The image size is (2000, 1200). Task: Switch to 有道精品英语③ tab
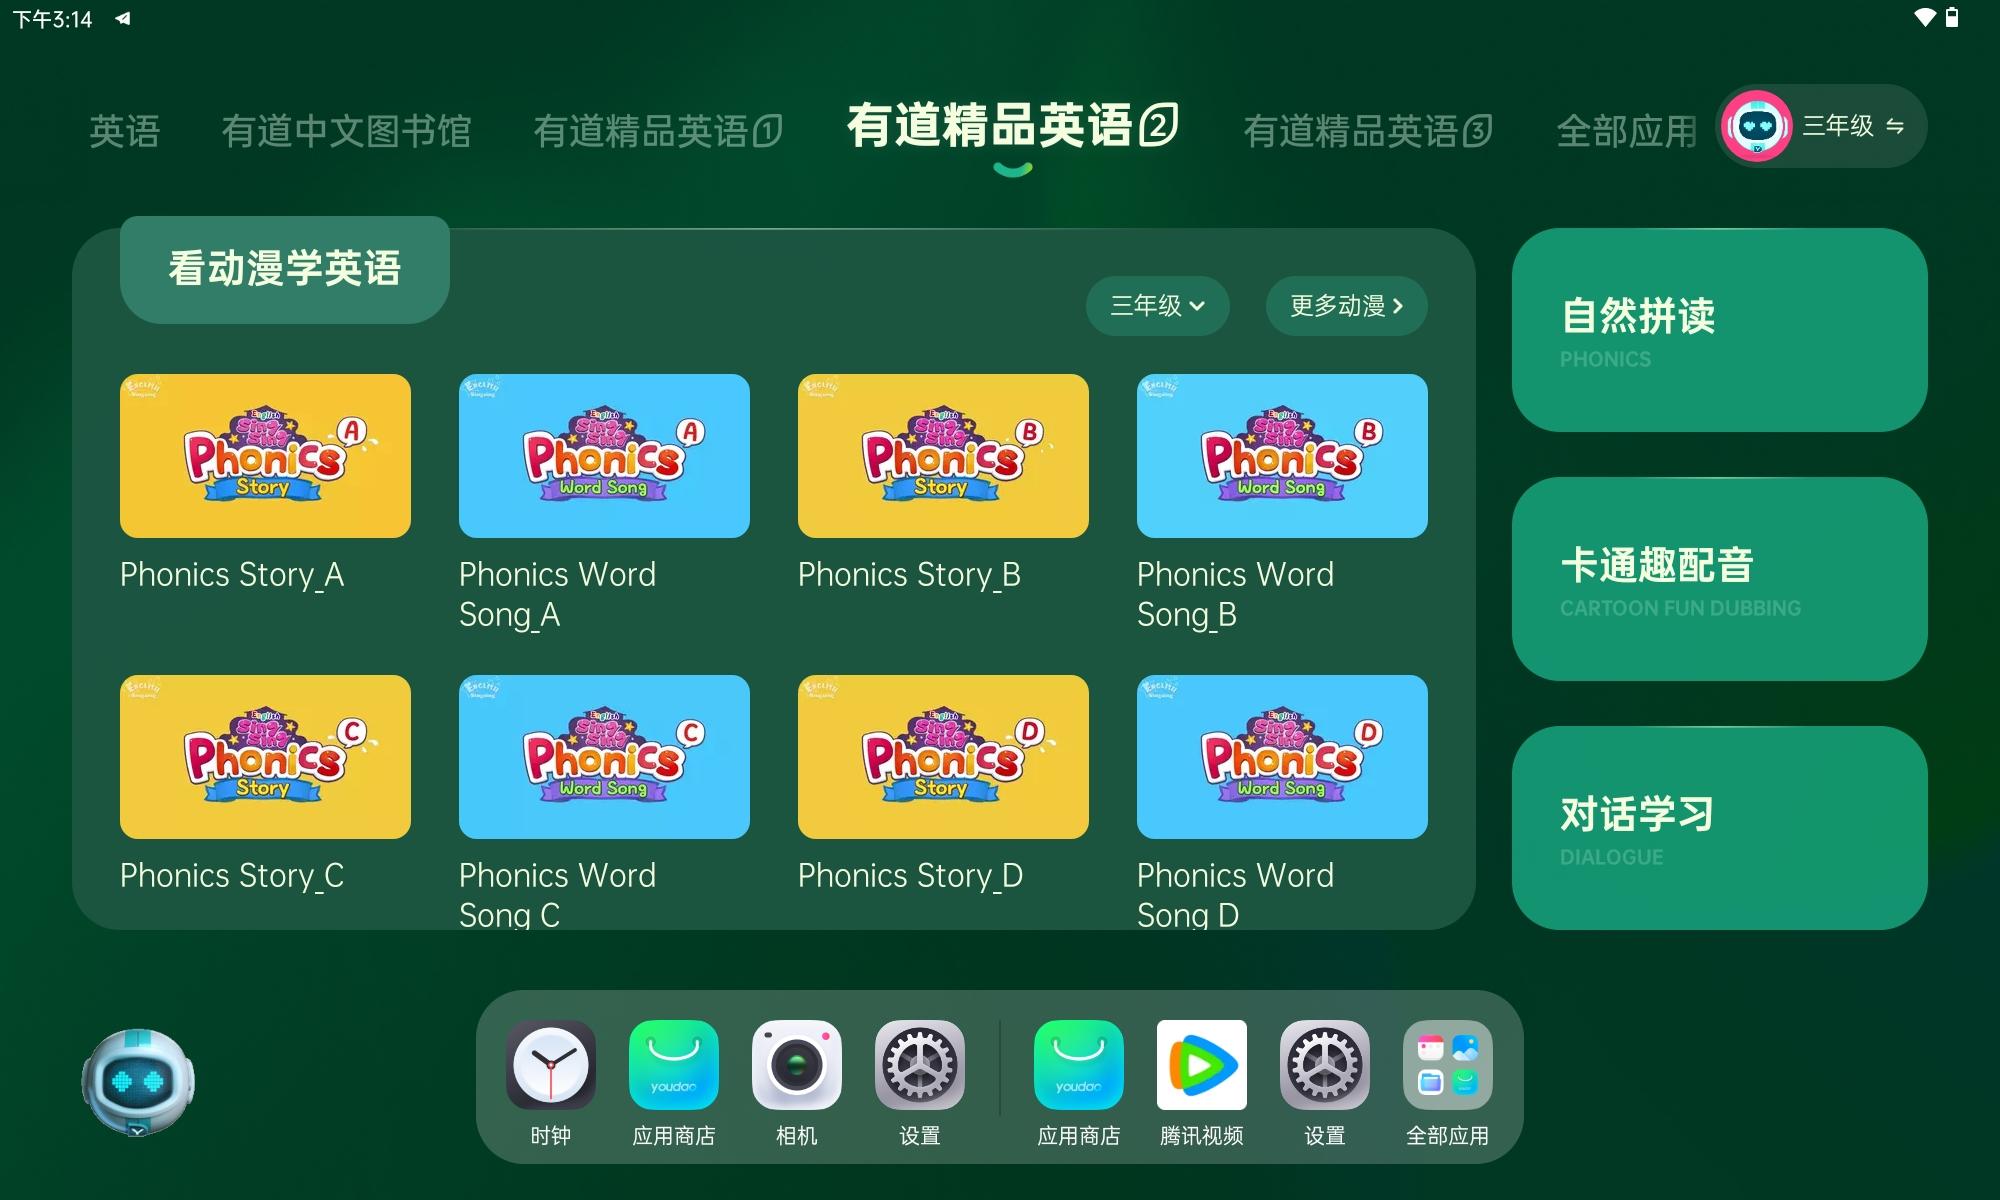pyautogui.click(x=1366, y=127)
